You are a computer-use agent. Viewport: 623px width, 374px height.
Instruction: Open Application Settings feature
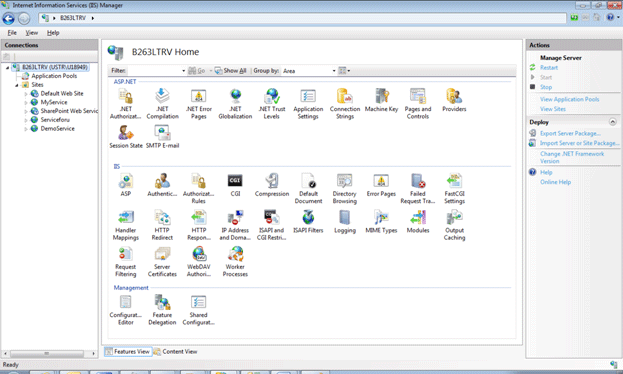[308, 104]
